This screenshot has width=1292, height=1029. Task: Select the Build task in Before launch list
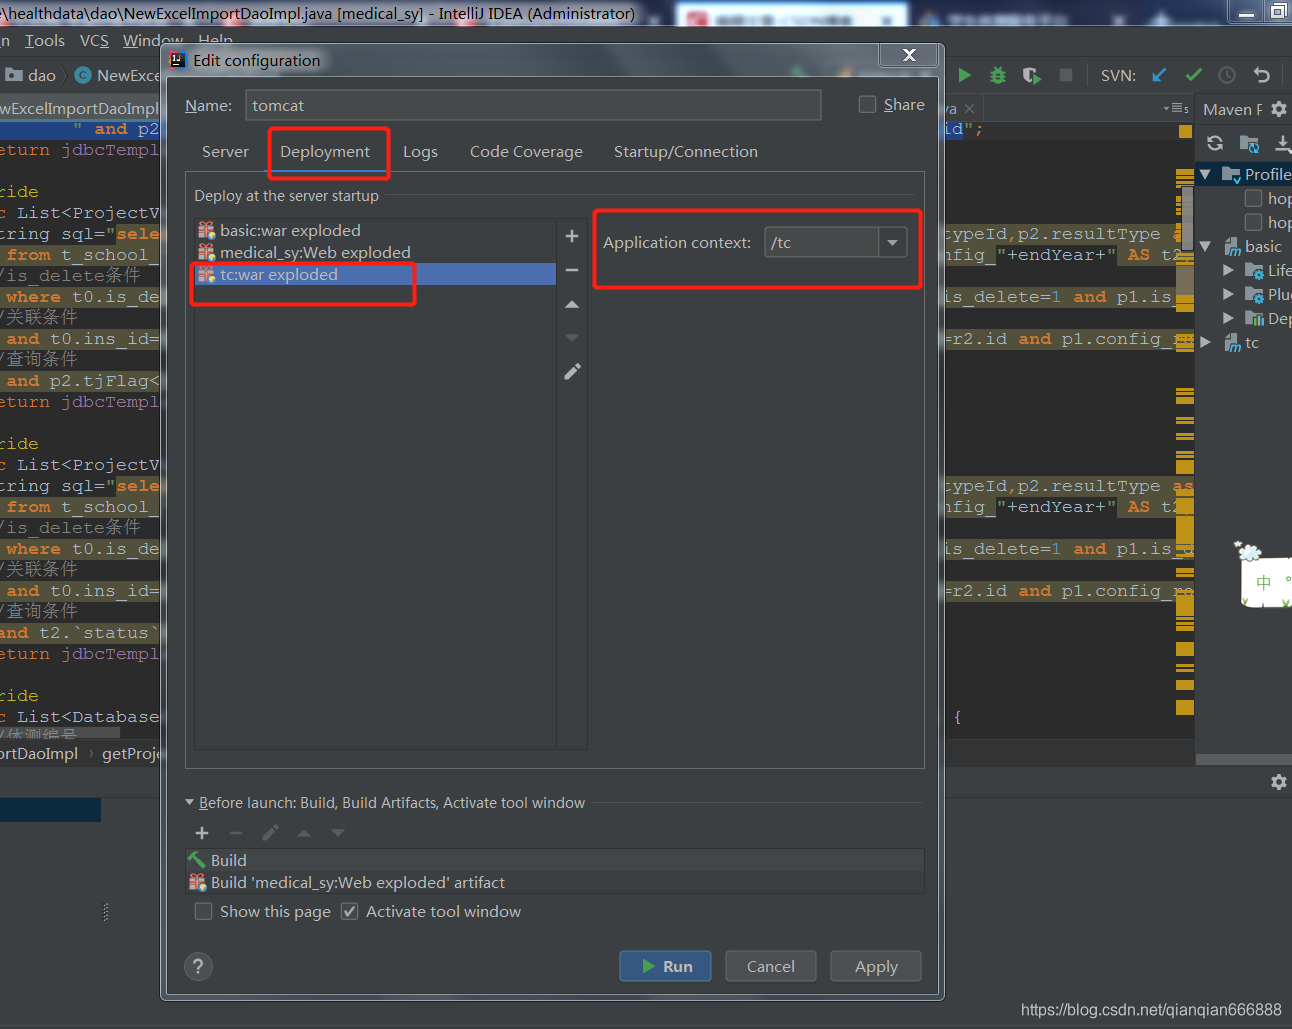tap(555, 860)
